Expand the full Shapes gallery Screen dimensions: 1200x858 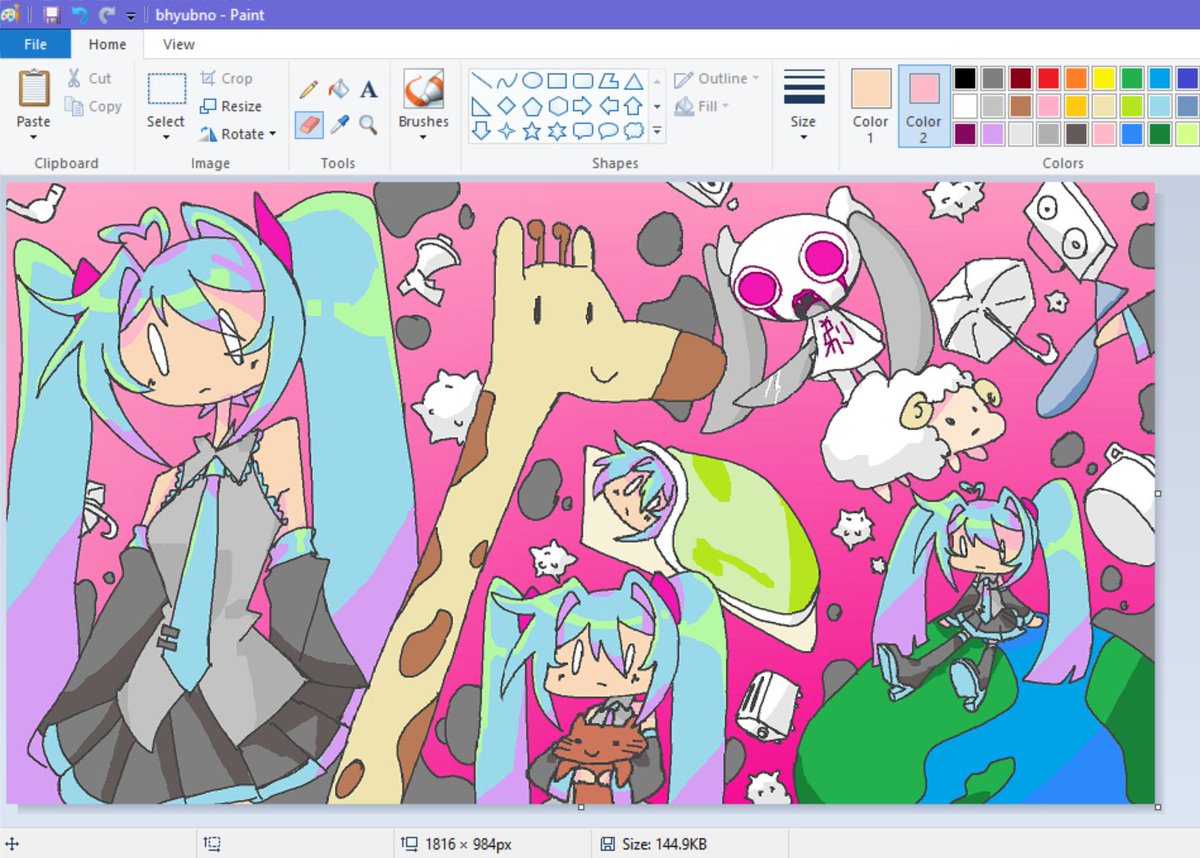pyautogui.click(x=657, y=130)
